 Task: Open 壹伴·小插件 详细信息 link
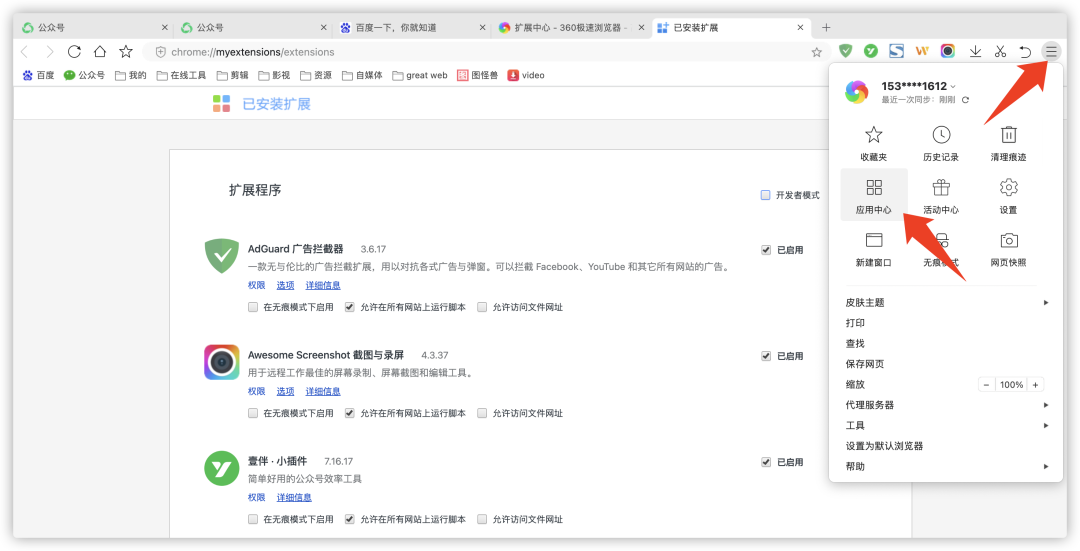(x=294, y=497)
